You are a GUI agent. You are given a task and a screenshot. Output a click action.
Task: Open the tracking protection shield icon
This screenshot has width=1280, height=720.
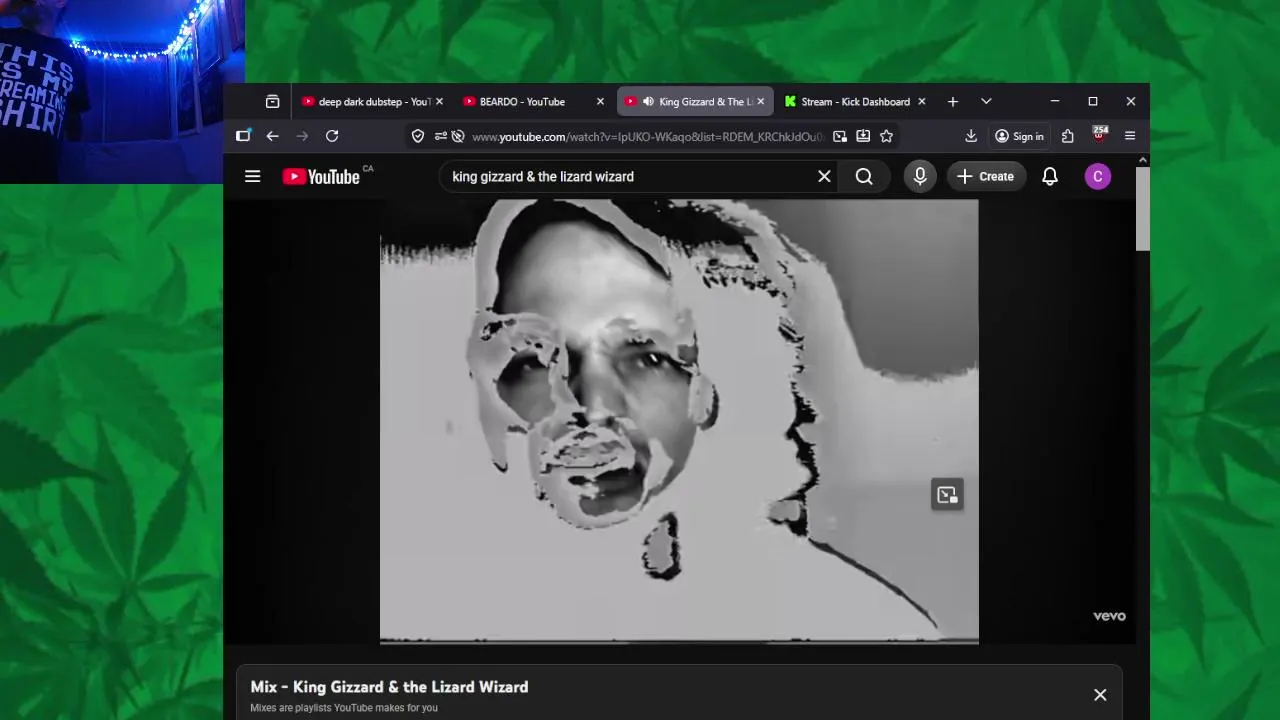pyautogui.click(x=418, y=136)
